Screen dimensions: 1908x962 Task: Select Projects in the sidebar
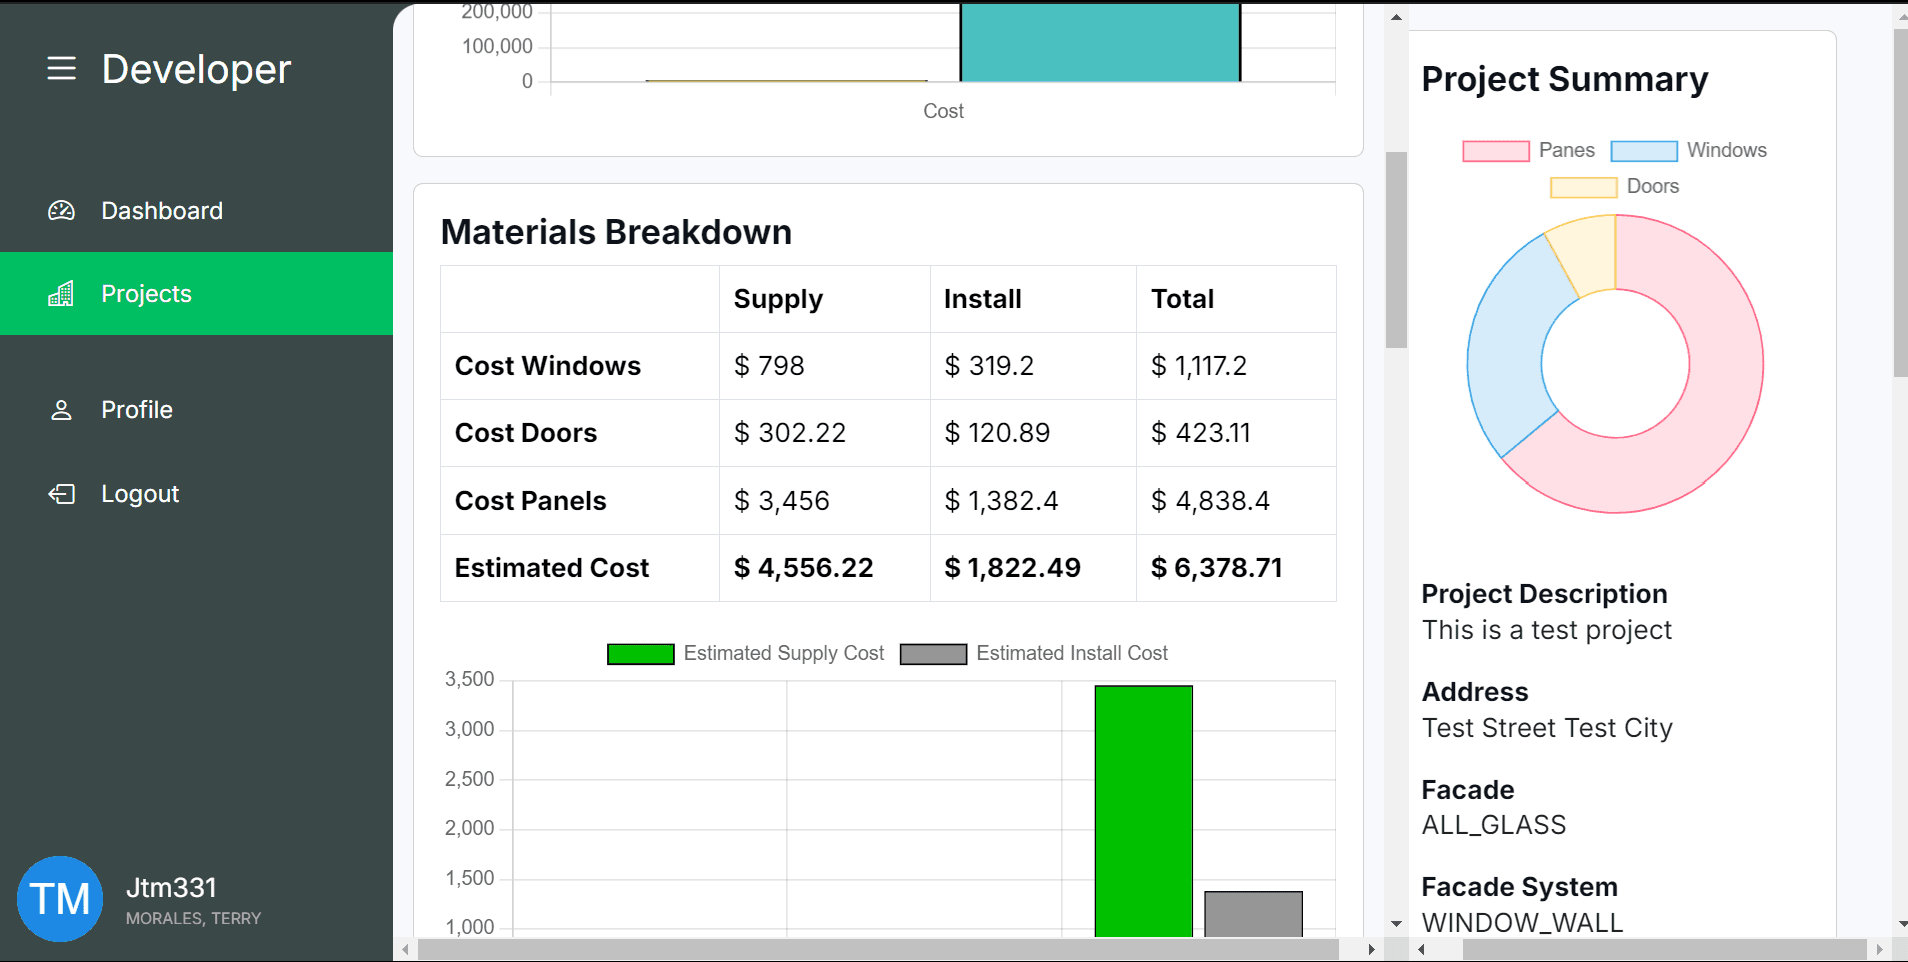(146, 294)
